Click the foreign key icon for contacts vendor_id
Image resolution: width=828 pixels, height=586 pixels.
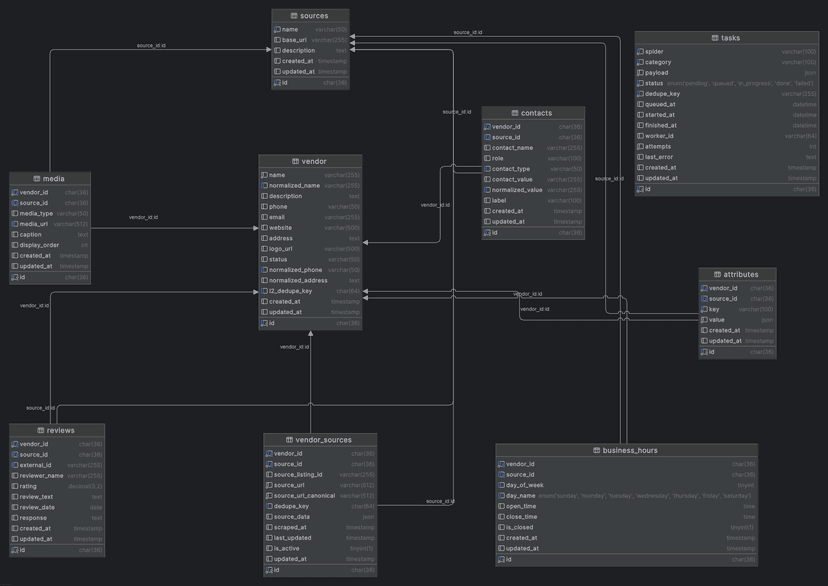(x=487, y=127)
